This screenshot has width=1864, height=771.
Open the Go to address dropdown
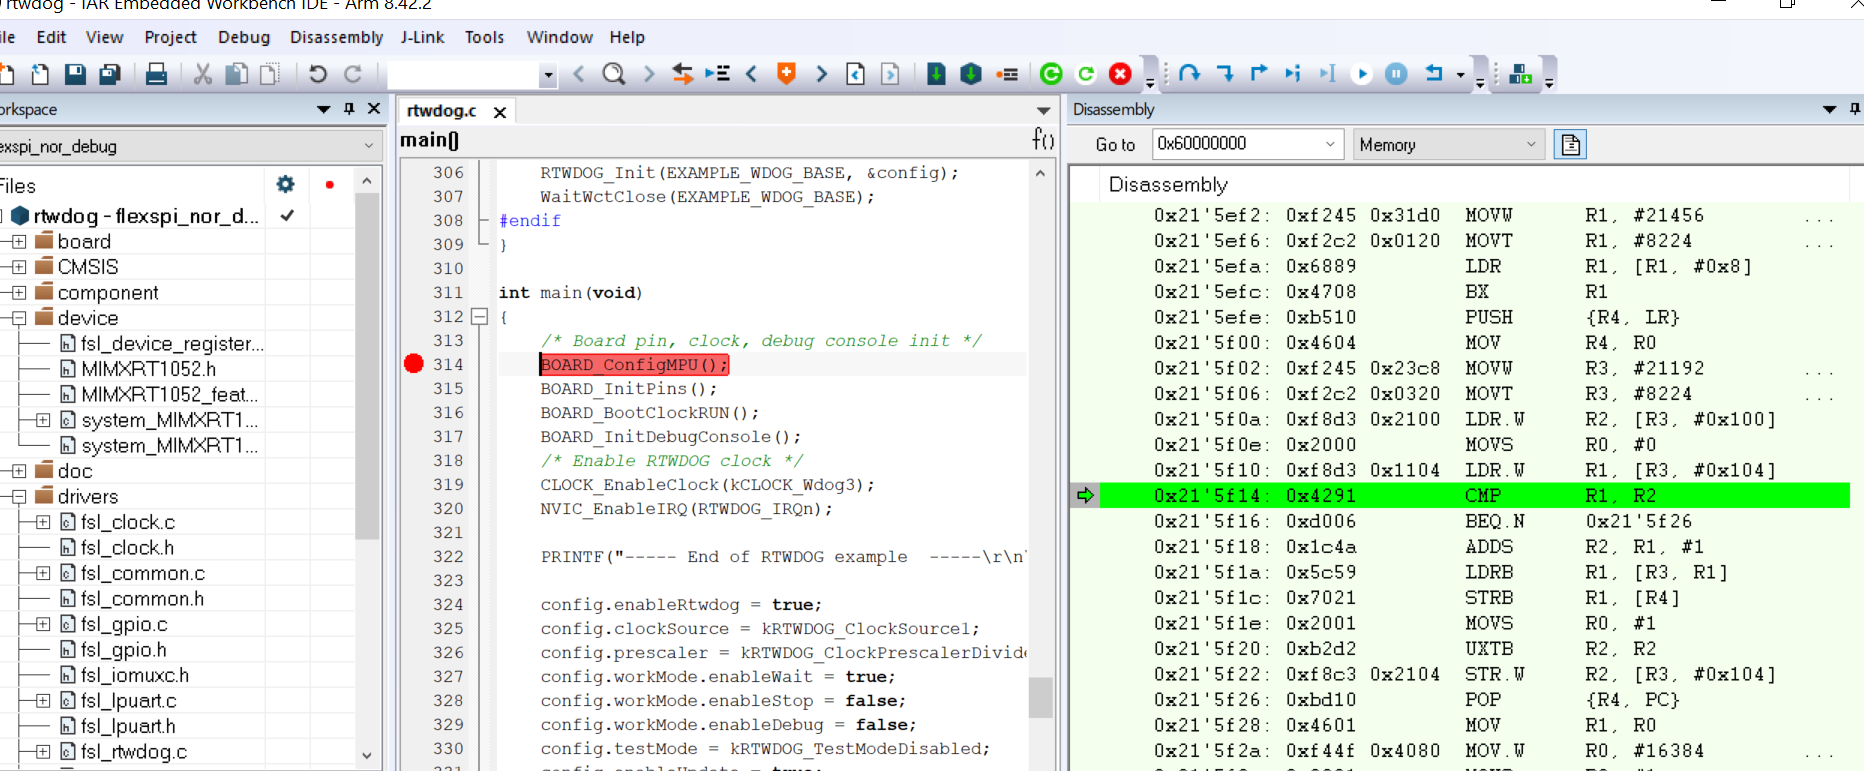coord(1330,144)
